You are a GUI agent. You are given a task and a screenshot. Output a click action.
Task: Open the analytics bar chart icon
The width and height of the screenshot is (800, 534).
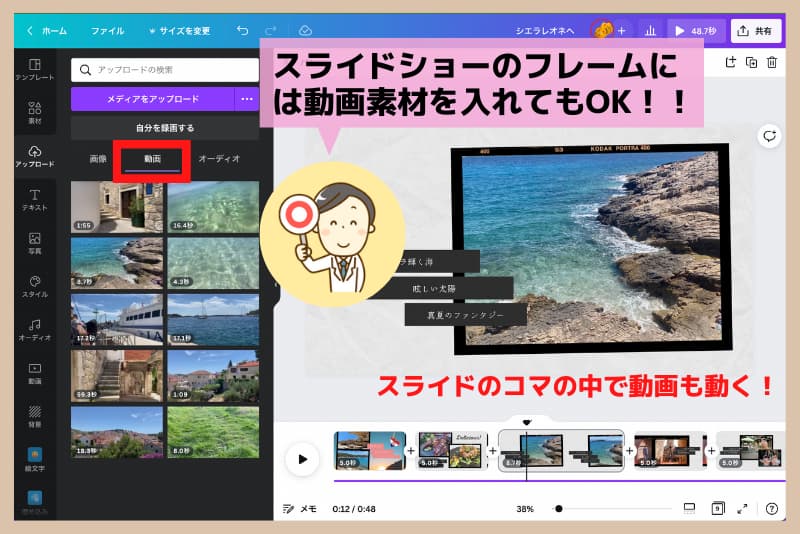(x=650, y=31)
